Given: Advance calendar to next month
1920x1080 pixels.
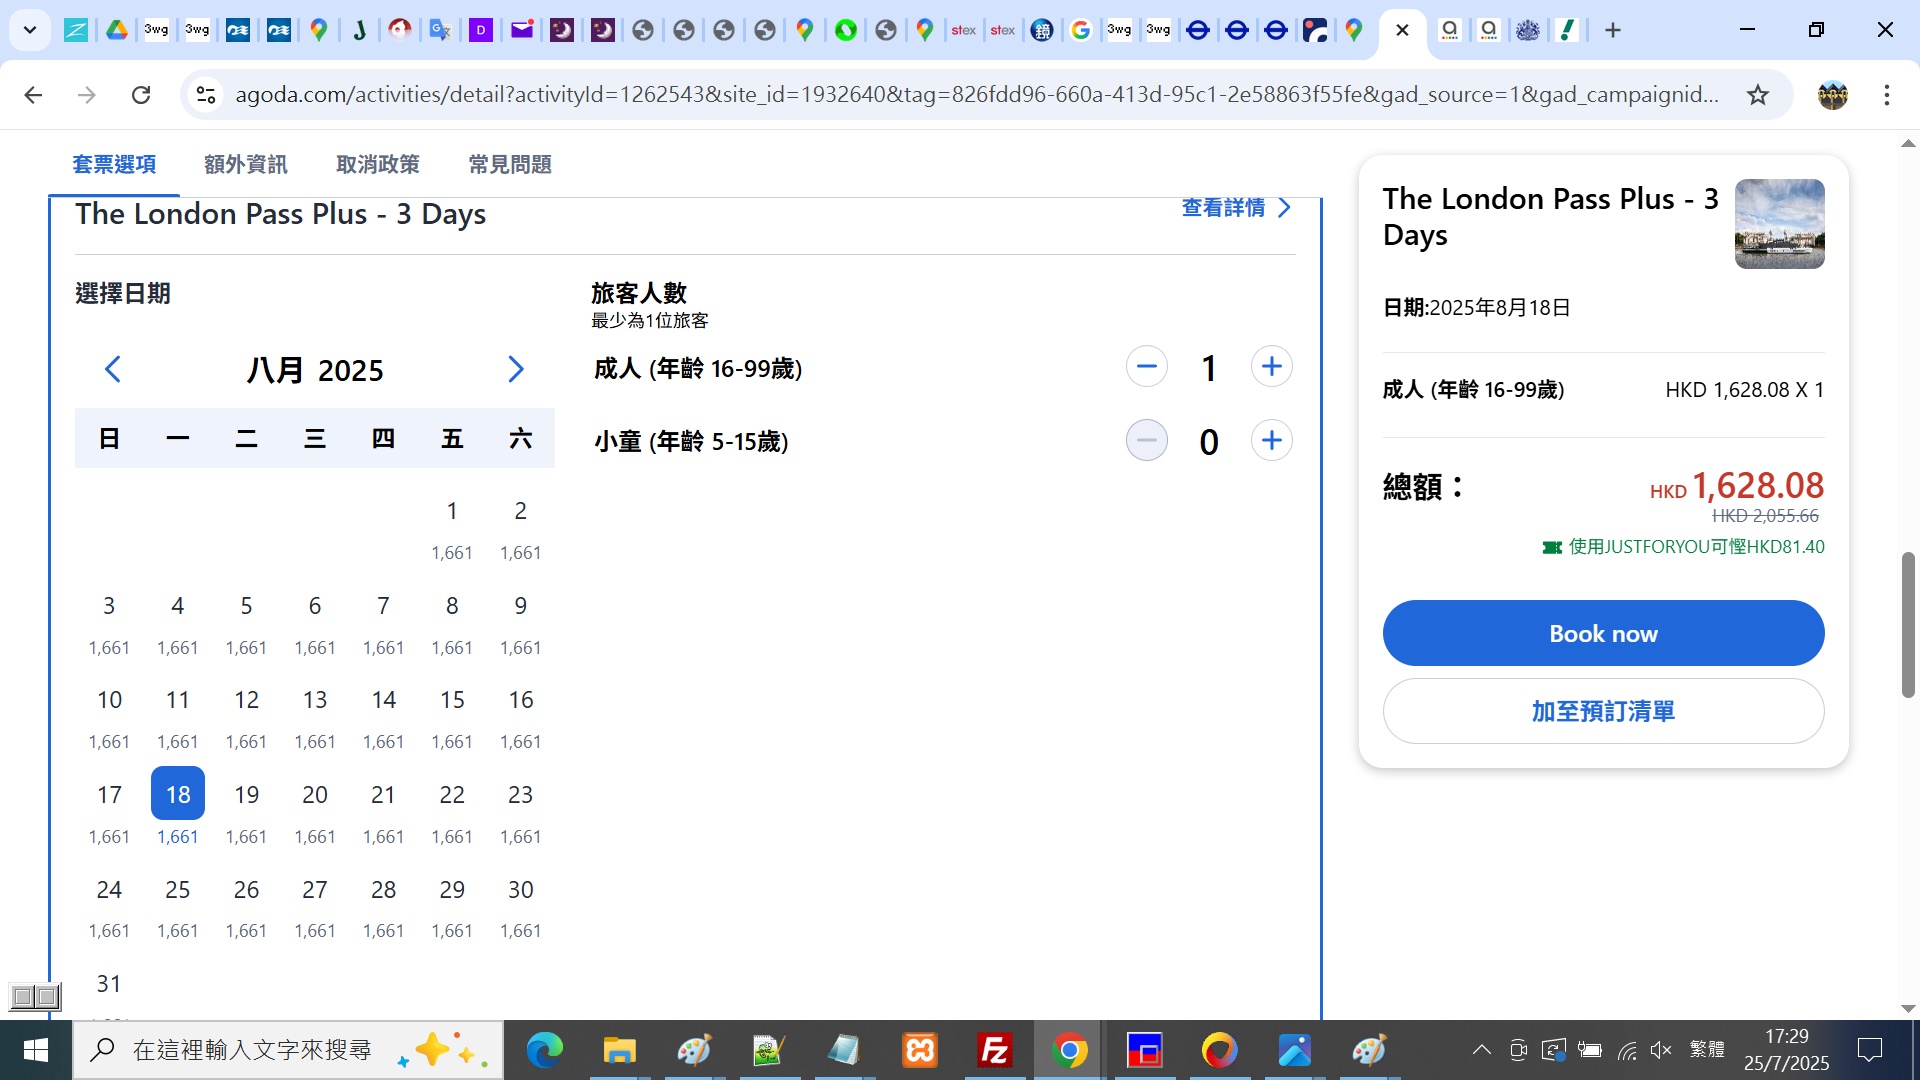Looking at the screenshot, I should (x=515, y=369).
